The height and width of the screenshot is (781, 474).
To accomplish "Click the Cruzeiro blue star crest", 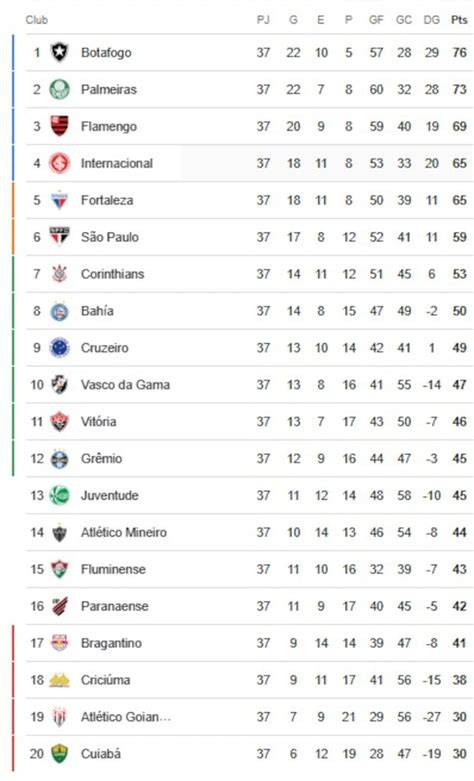I will point(59,348).
